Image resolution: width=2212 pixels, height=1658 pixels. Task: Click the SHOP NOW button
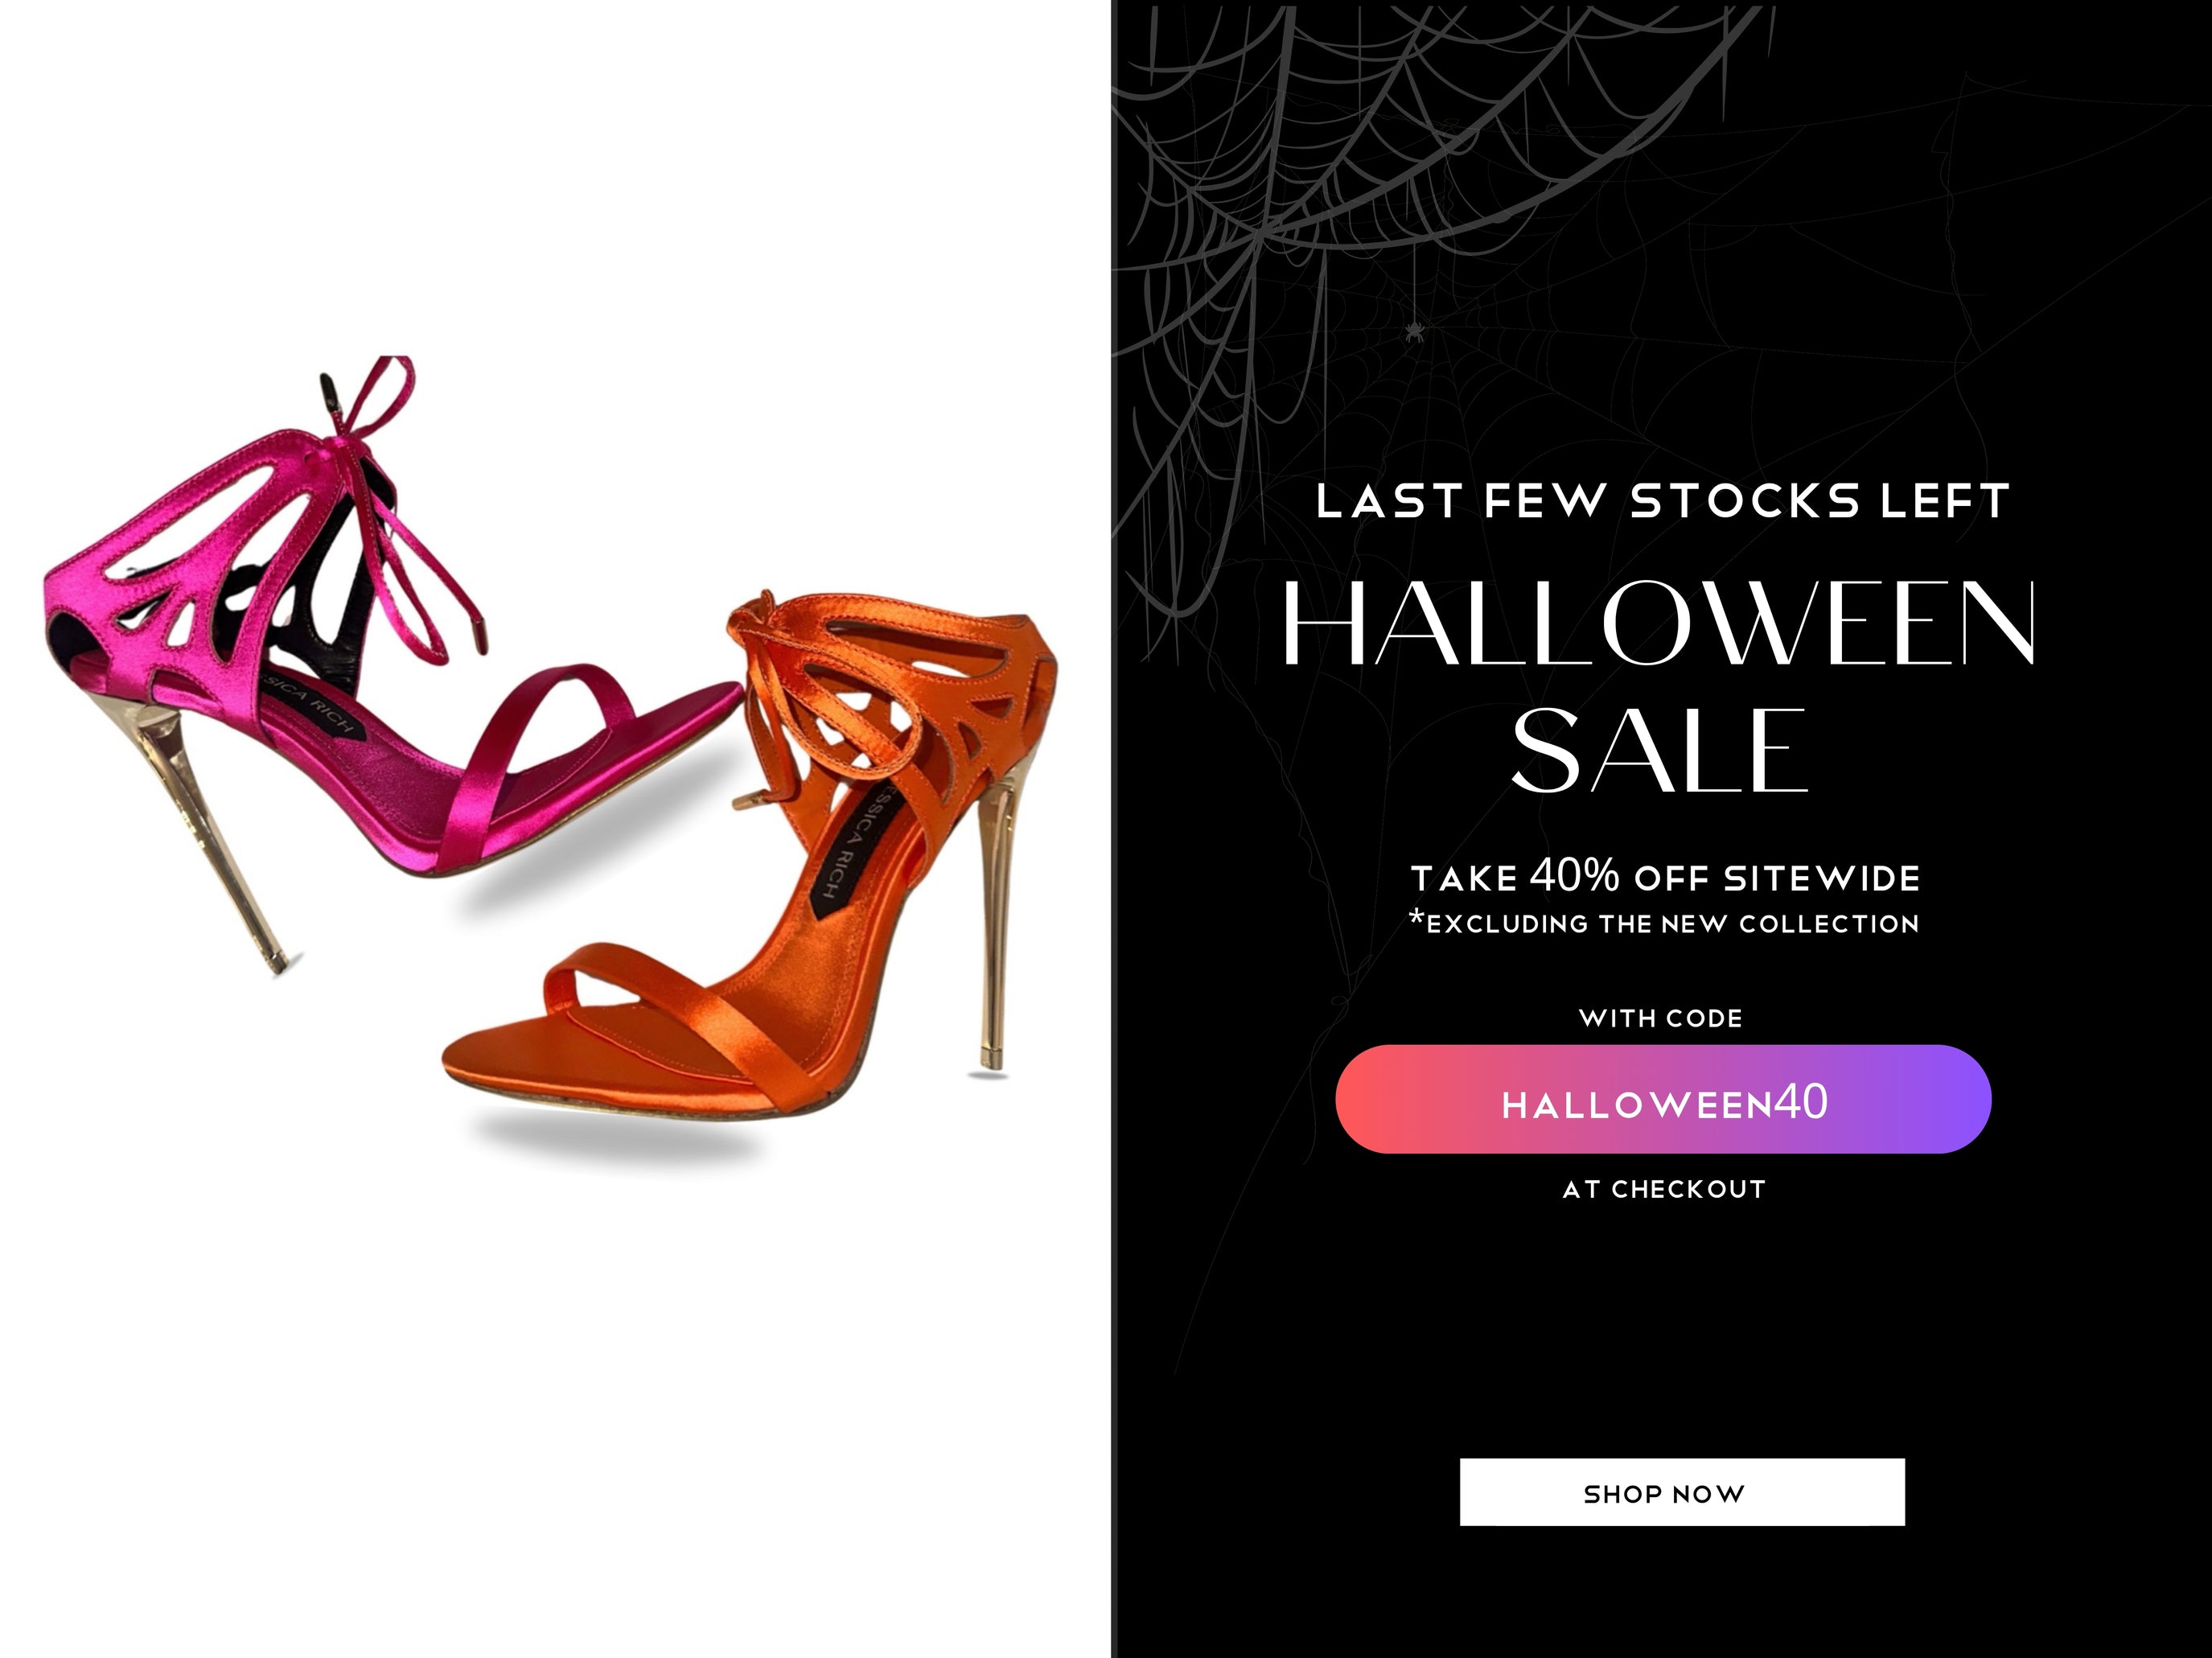click(x=1681, y=1493)
